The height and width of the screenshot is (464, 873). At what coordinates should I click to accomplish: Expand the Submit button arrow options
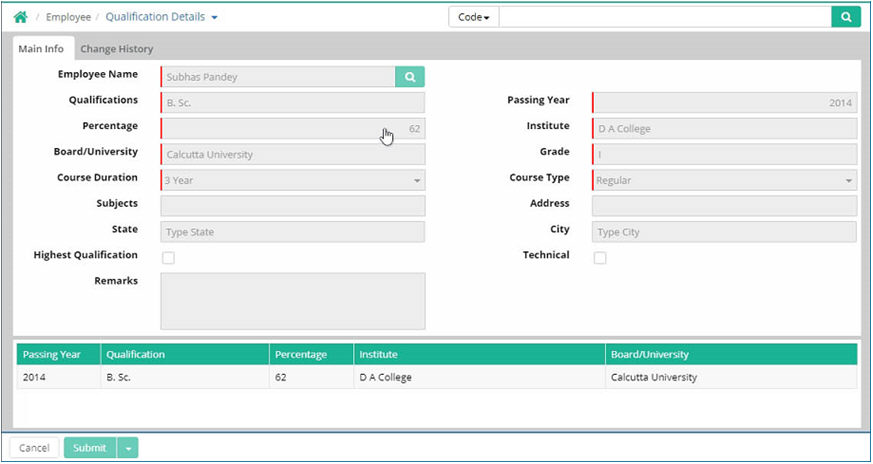[x=128, y=448]
